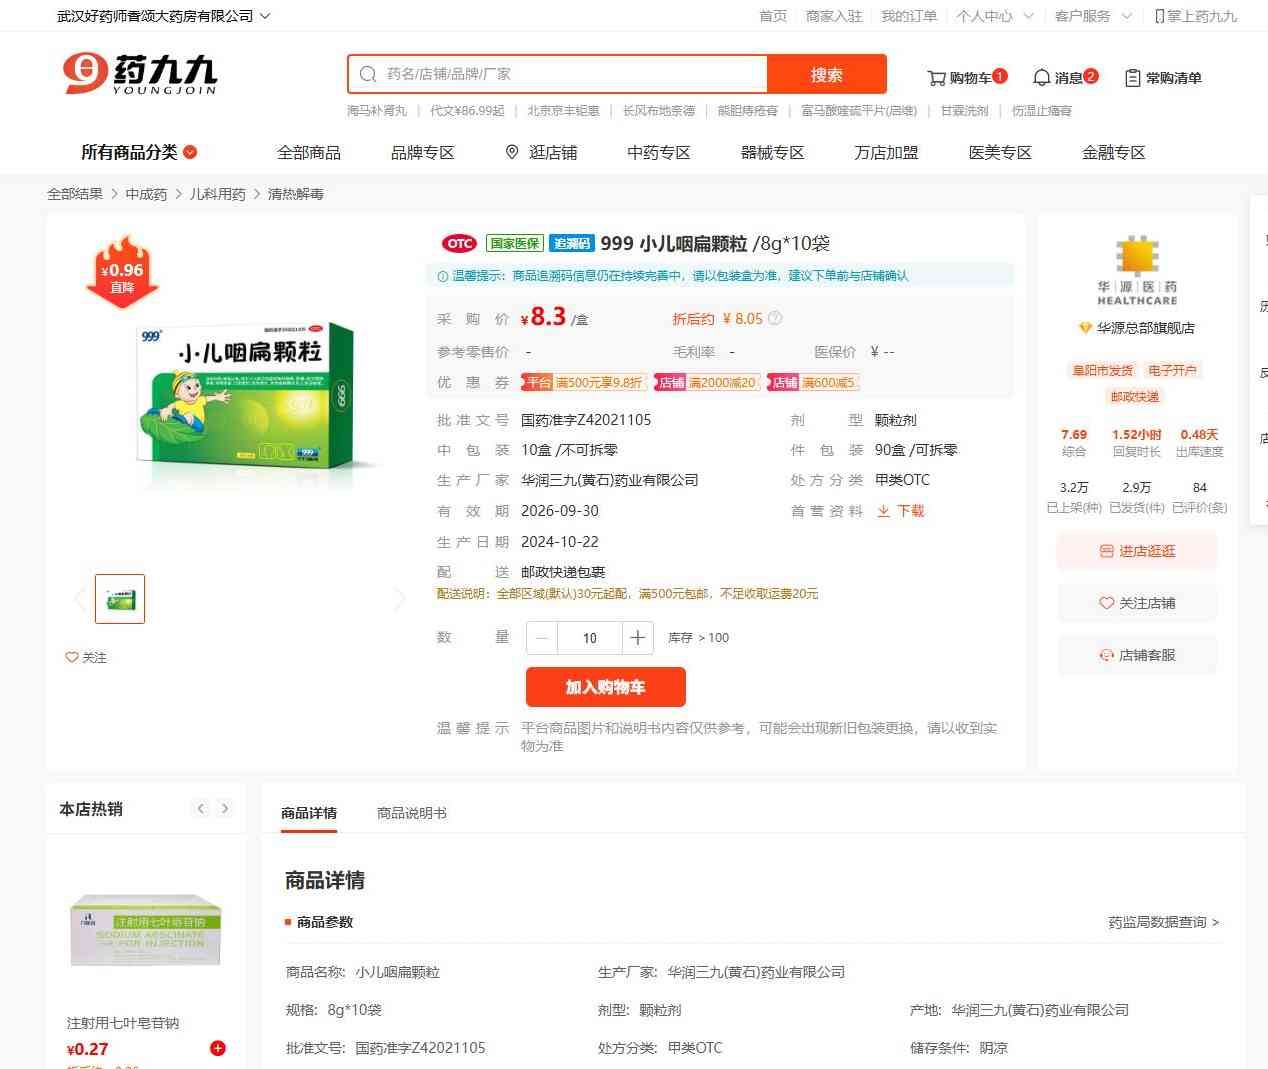Open the traditional Chinese medicine zone menu
This screenshot has width=1268, height=1069.
(x=658, y=152)
